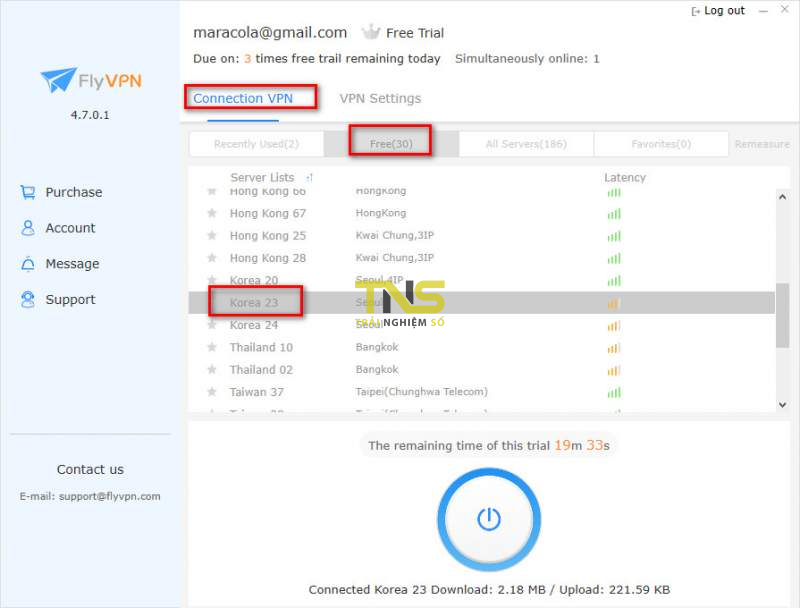Open the Support menu item

coord(70,299)
